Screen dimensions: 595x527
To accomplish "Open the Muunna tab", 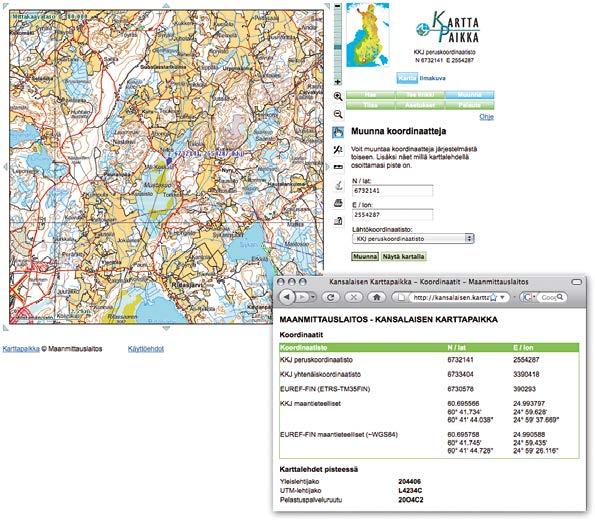I will pos(470,94).
